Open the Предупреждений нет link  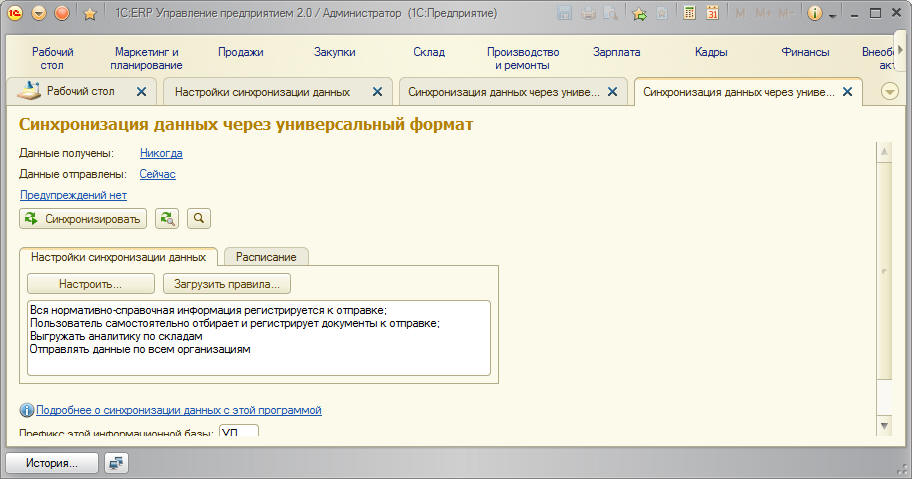point(73,195)
